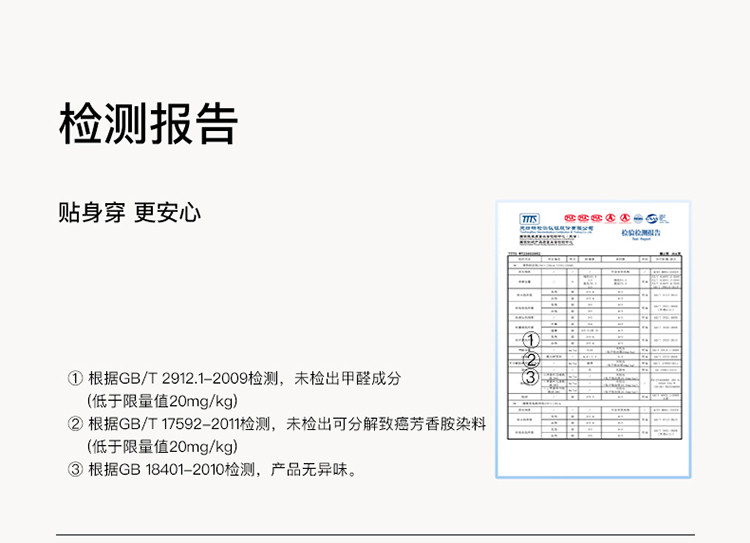Click the circled ② bullet before GB/T 17592-2011
The height and width of the screenshot is (543, 750).
(x=75, y=424)
